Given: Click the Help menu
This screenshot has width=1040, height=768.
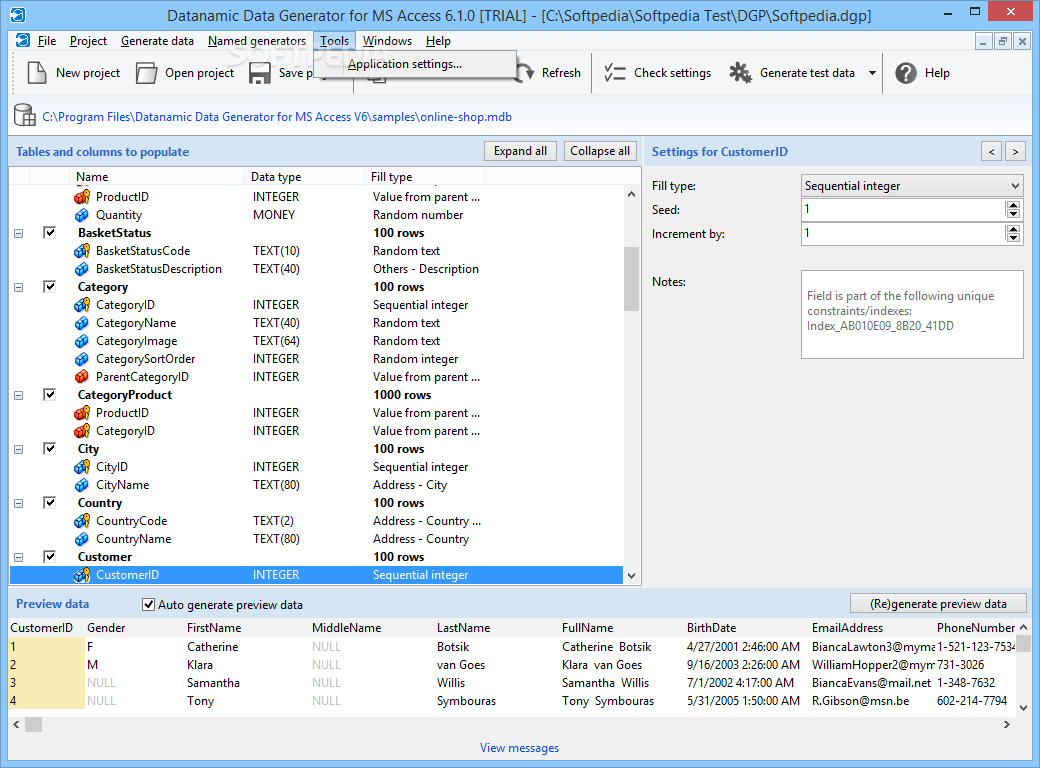Looking at the screenshot, I should [x=438, y=41].
